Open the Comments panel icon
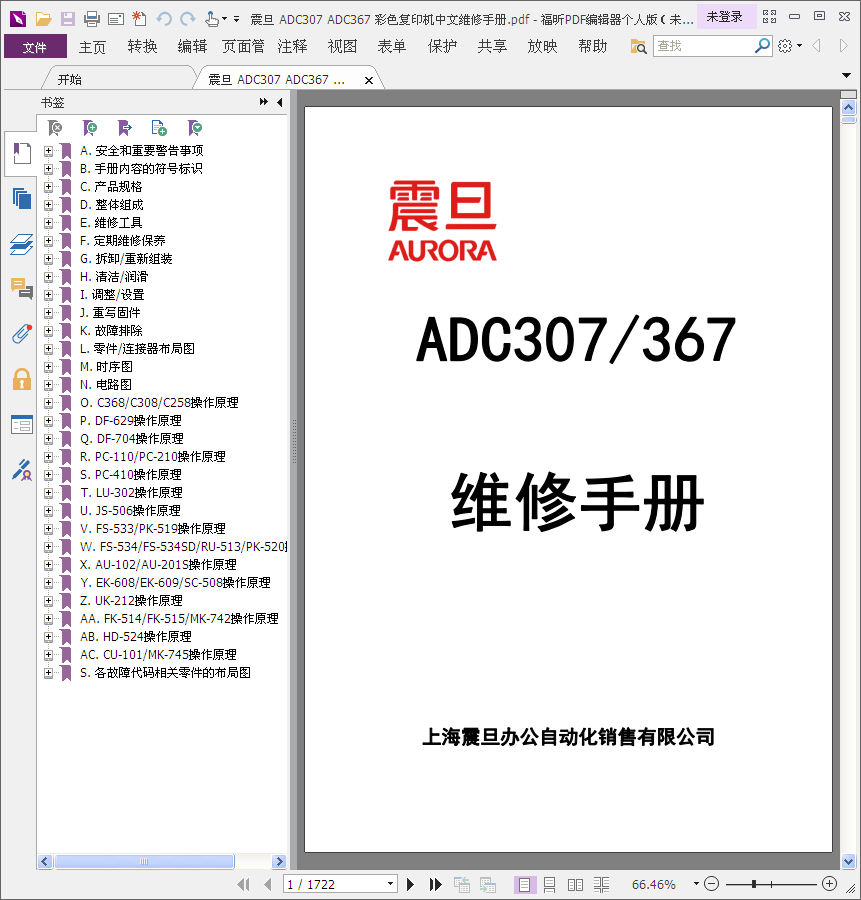Viewport: 861px width, 900px height. pyautogui.click(x=22, y=288)
